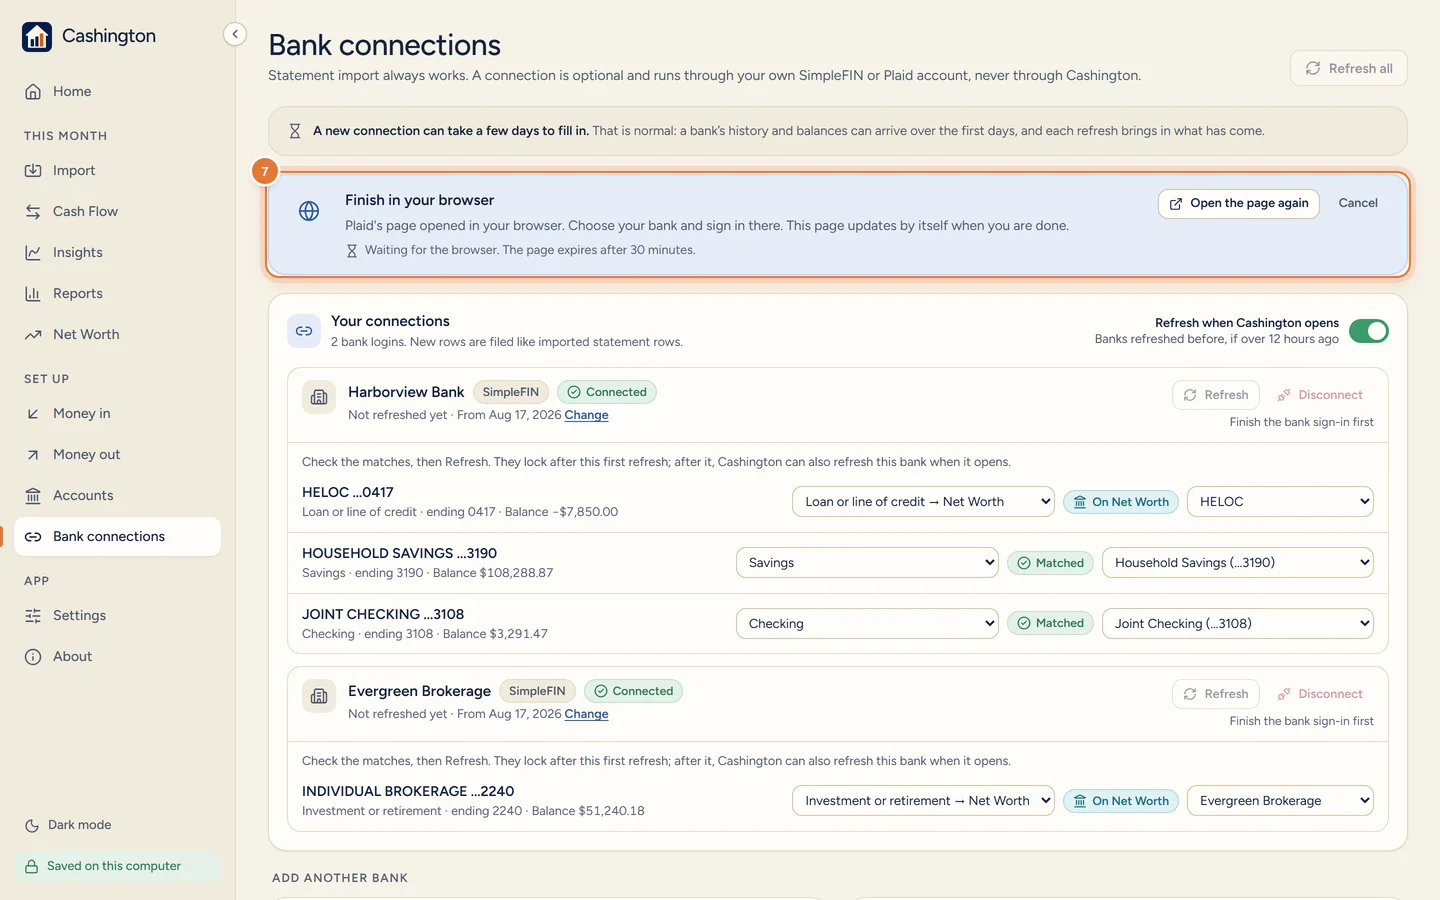Open the Evergreen Brokerage match dropdown
This screenshot has height=900, width=1440.
pyautogui.click(x=1280, y=801)
